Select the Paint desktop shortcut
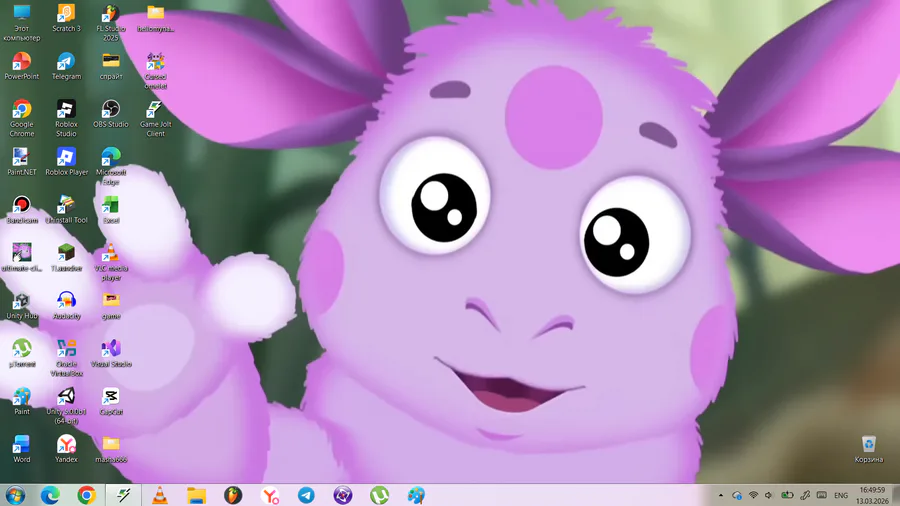Image resolution: width=900 pixels, height=506 pixels. click(22, 401)
